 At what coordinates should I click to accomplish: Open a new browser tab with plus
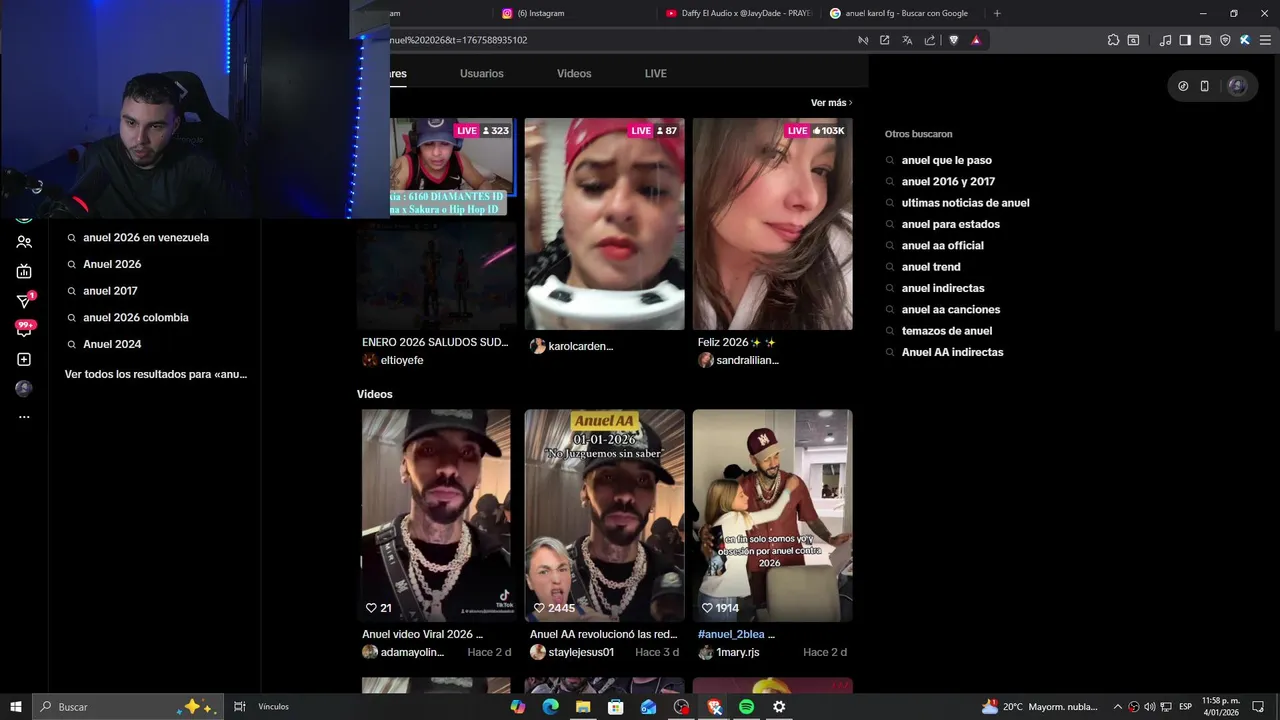point(997,13)
